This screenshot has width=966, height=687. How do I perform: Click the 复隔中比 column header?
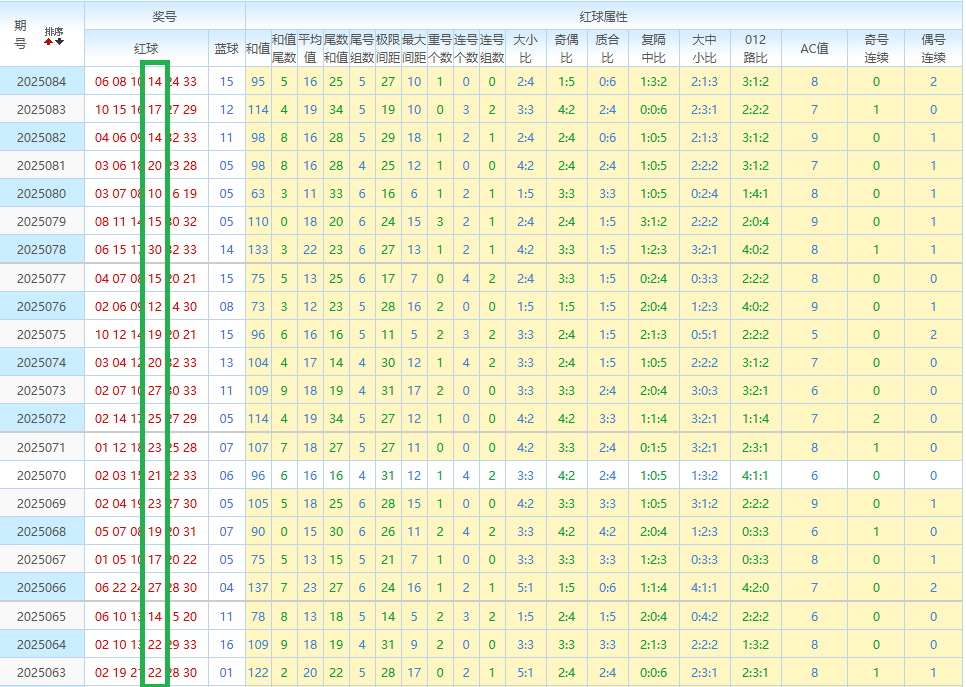pyautogui.click(x=654, y=49)
